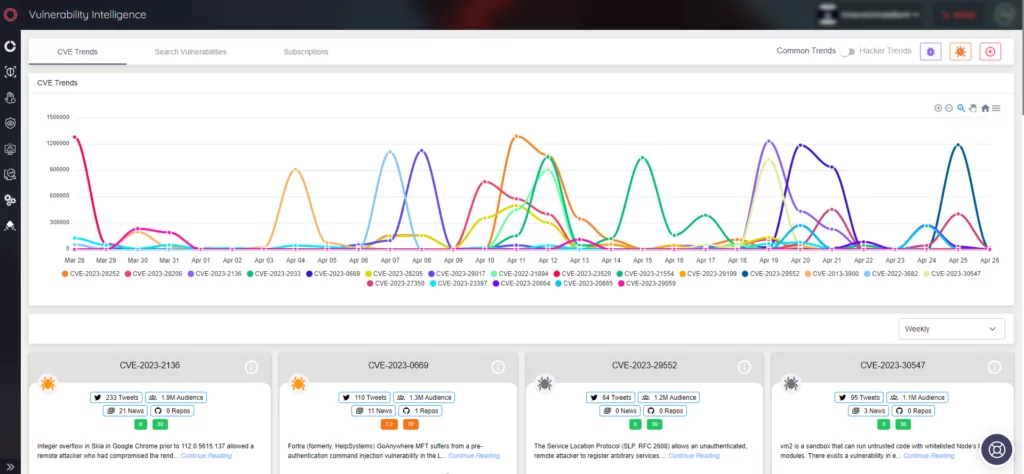
Task: Click the purple bug icon button
Action: tap(931, 52)
